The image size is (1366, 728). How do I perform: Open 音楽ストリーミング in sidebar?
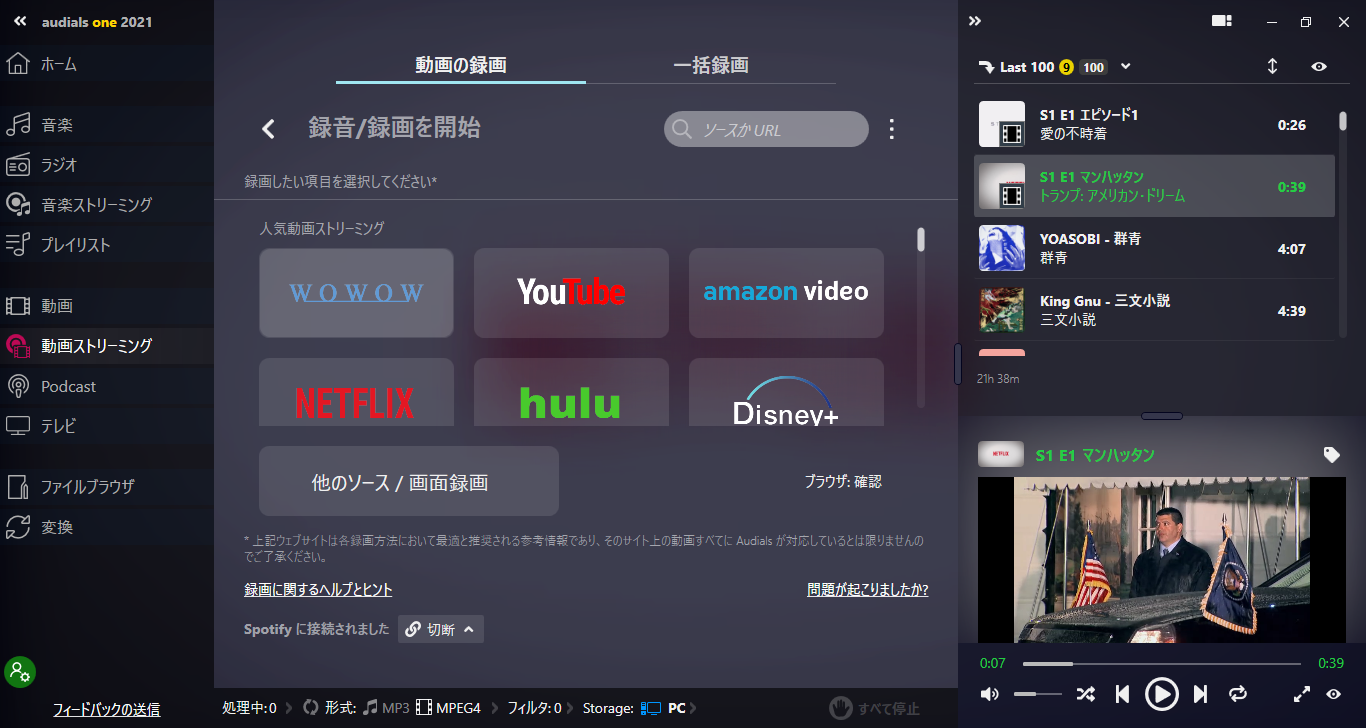tap(106, 205)
